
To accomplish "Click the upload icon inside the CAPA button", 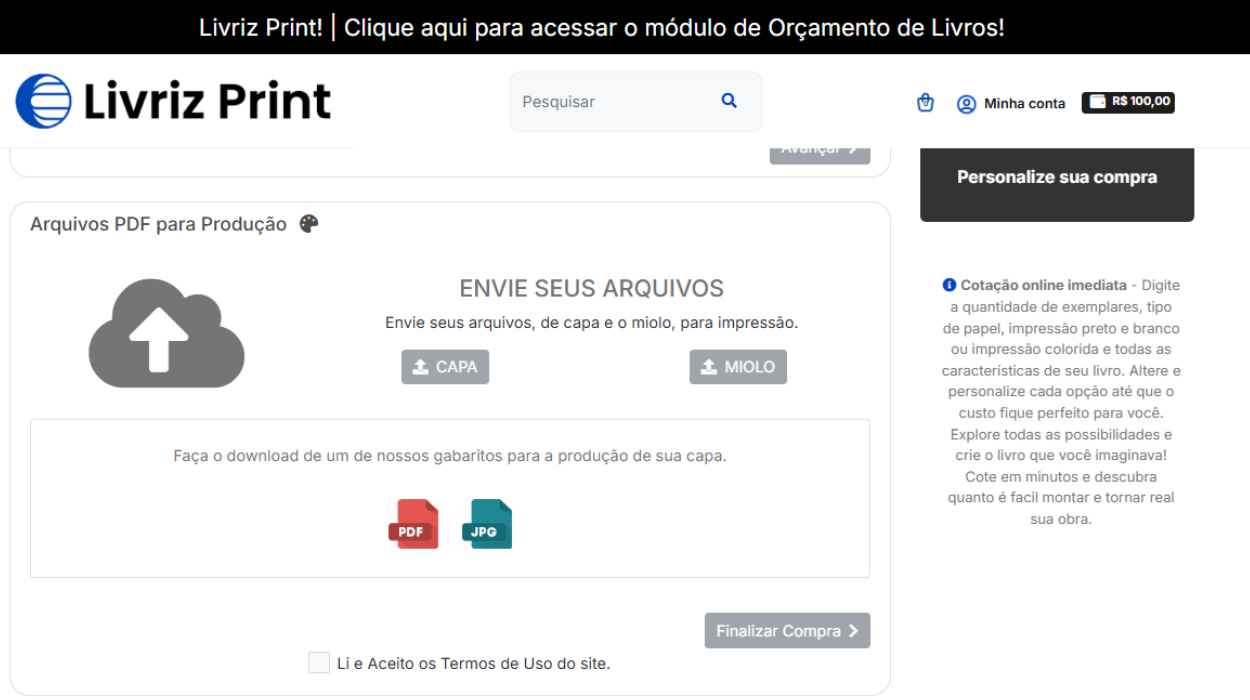I will click(421, 366).
